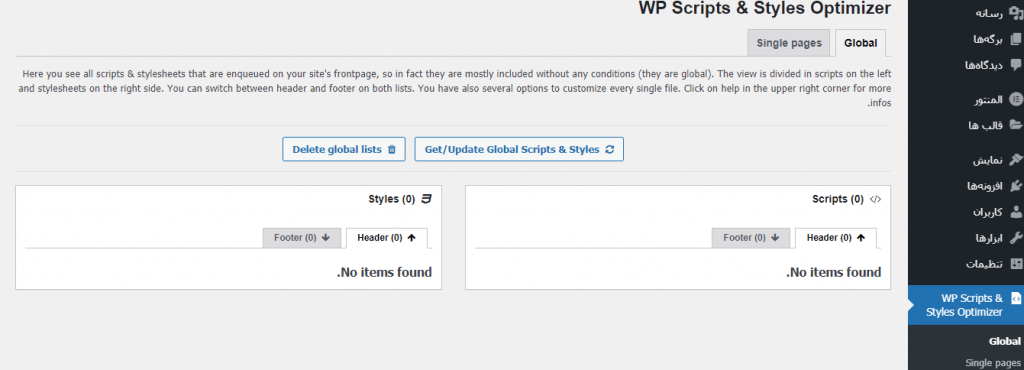Select the Styles Footer (0) tab

(x=302, y=238)
